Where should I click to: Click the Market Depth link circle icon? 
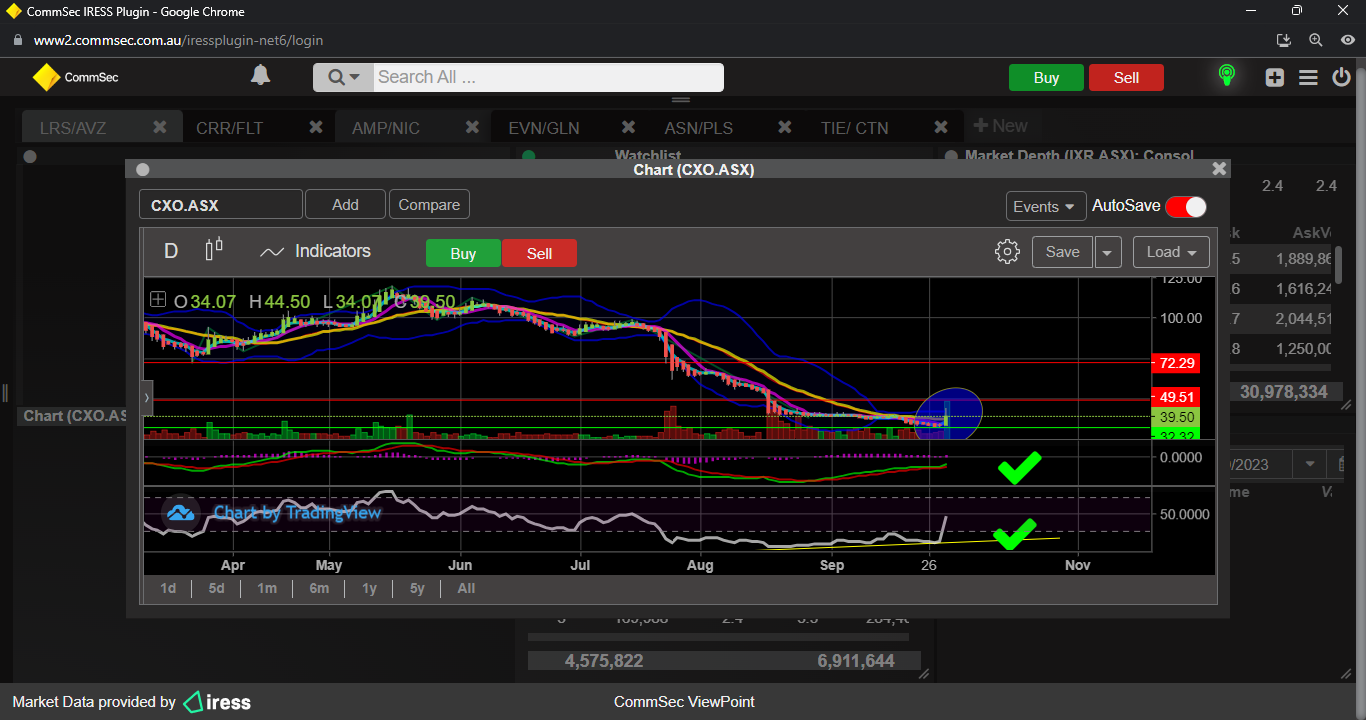(x=950, y=156)
